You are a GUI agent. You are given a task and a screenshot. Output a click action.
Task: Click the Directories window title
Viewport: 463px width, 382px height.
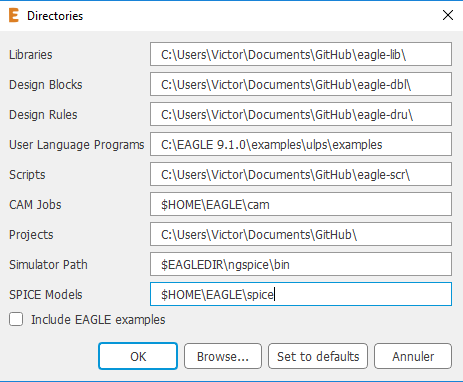[x=55, y=16]
